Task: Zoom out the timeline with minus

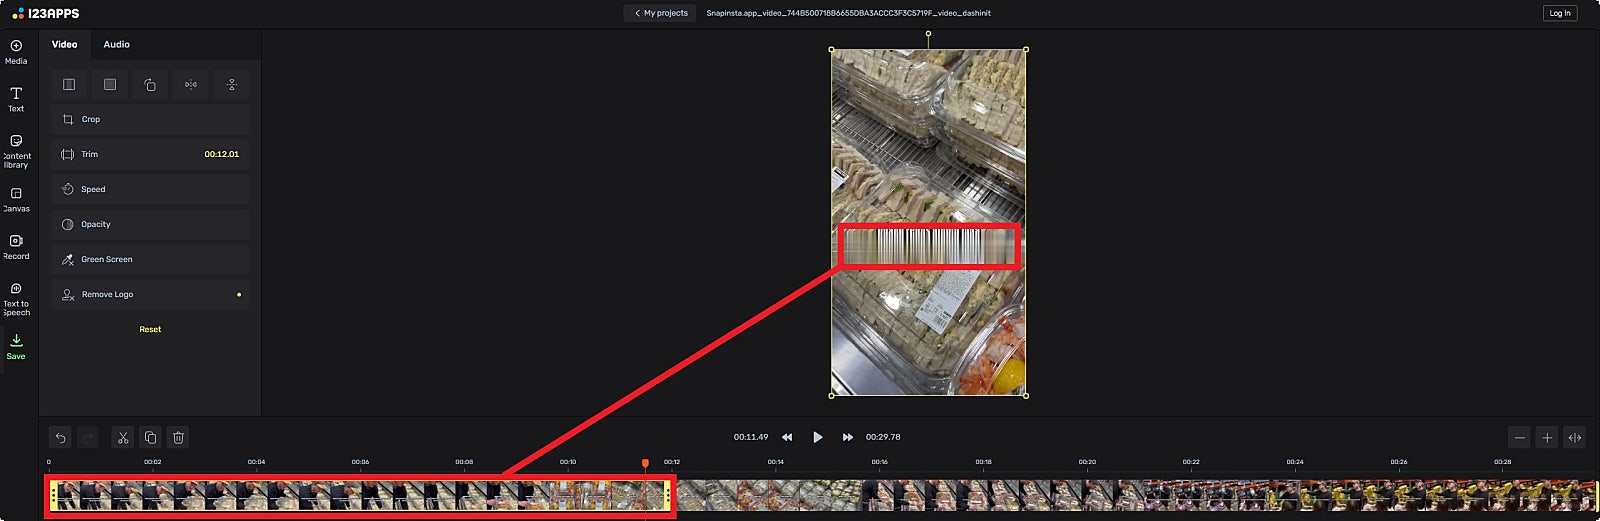Action: [1520, 437]
